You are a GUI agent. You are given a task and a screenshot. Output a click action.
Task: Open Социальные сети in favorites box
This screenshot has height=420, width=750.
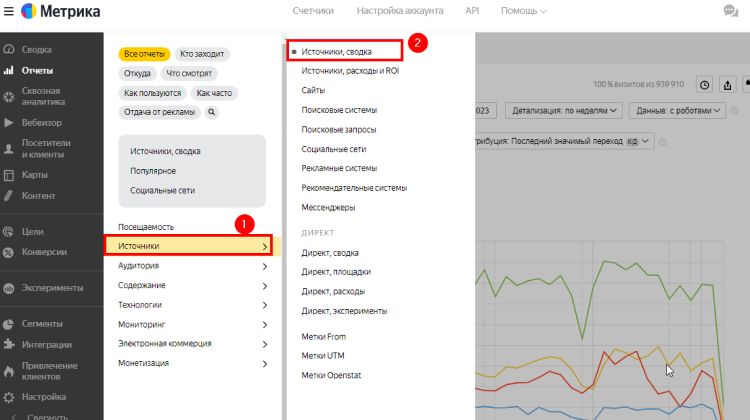click(163, 190)
